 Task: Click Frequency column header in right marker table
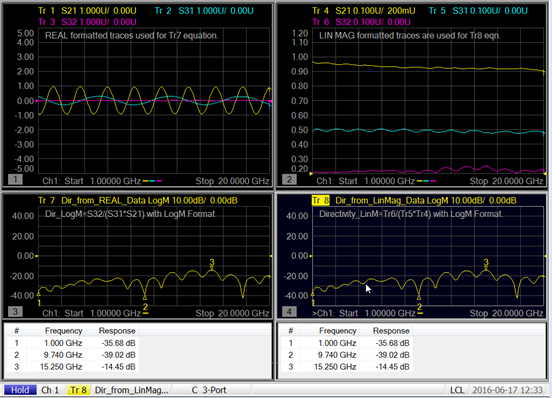click(x=337, y=331)
